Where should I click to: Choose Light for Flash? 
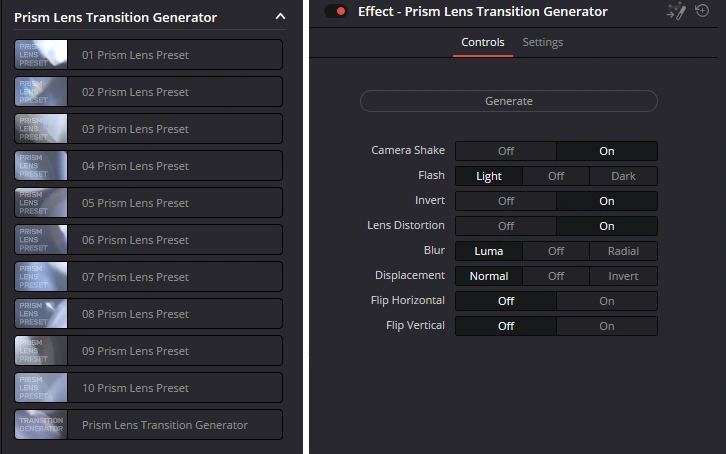489,176
